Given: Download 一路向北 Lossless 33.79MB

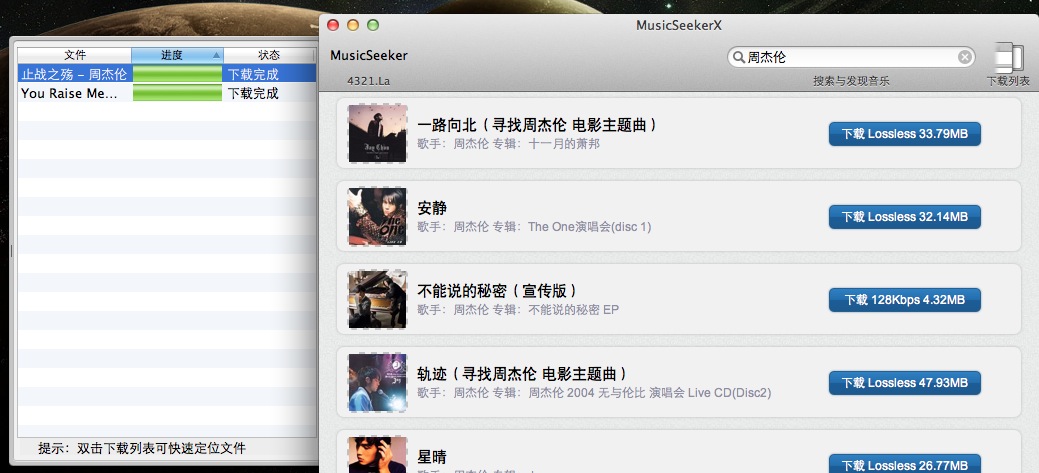Looking at the screenshot, I should 904,134.
